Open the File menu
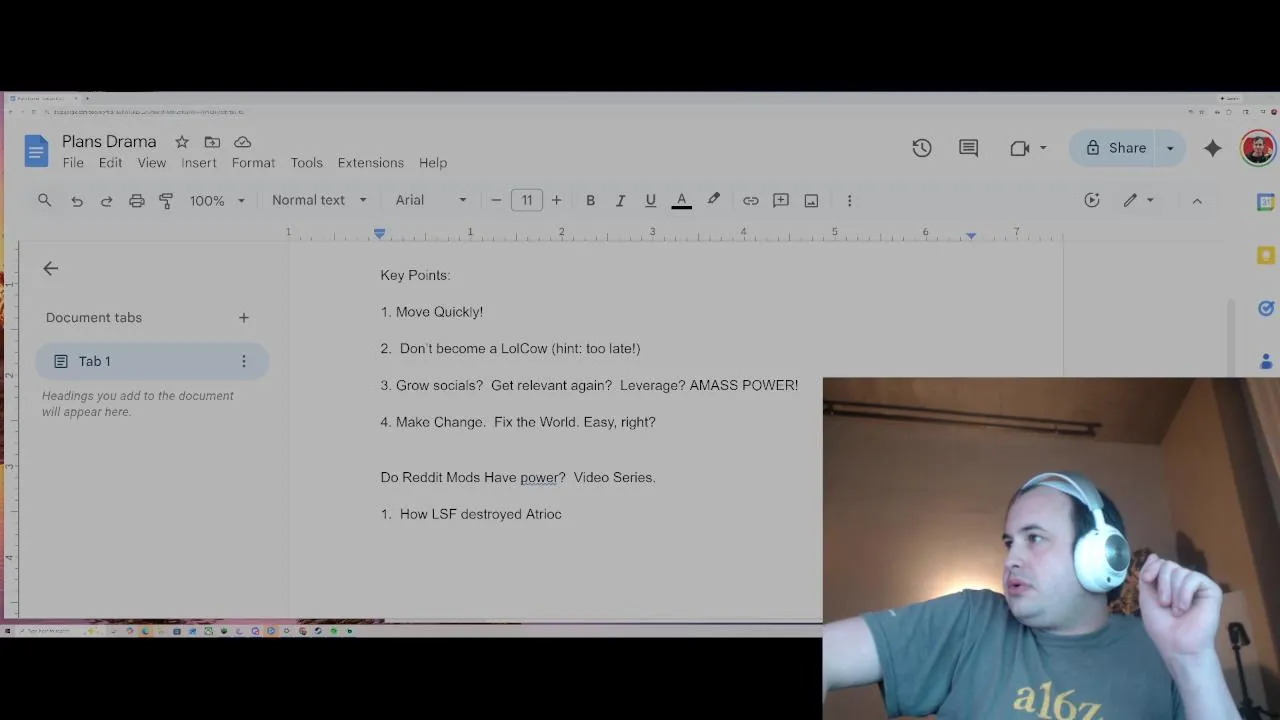This screenshot has height=720, width=1280. click(73, 163)
